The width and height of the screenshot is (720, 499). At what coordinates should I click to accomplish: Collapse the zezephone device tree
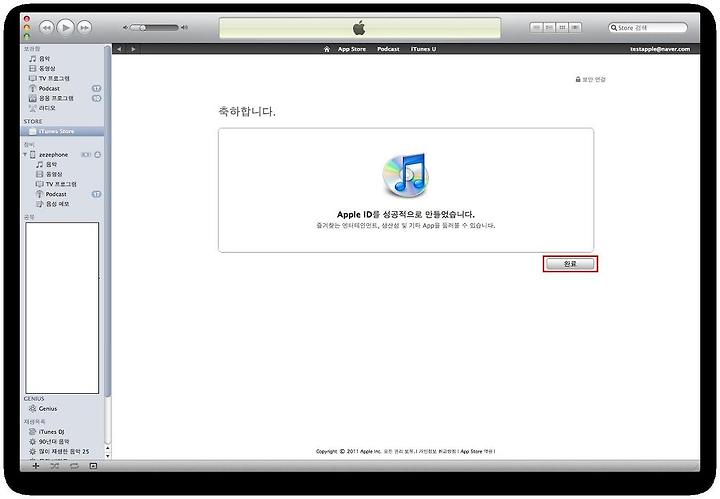[x=25, y=155]
